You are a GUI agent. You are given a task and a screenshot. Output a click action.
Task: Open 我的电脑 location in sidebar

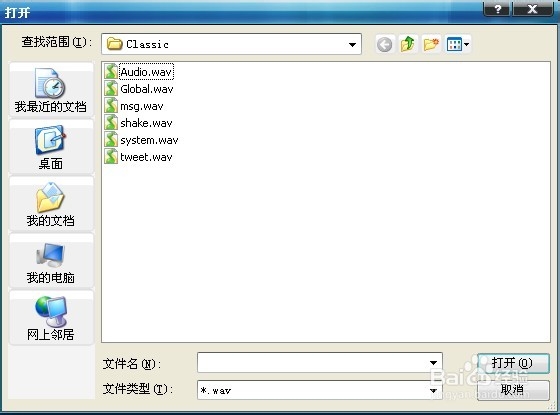tap(51, 261)
